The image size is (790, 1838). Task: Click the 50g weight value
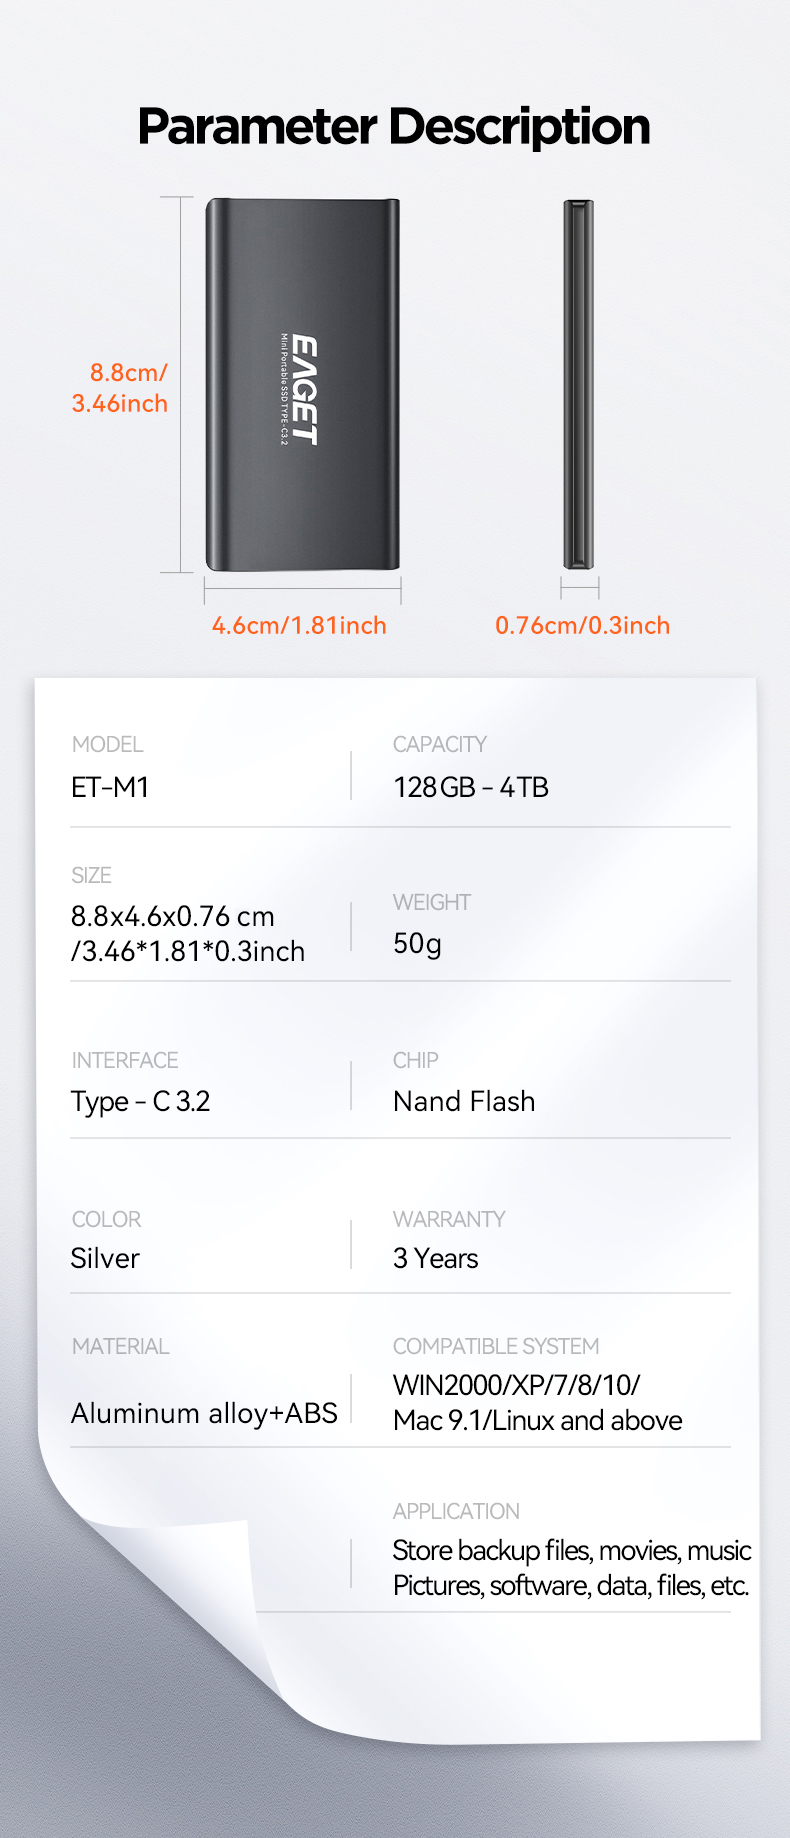coord(417,944)
